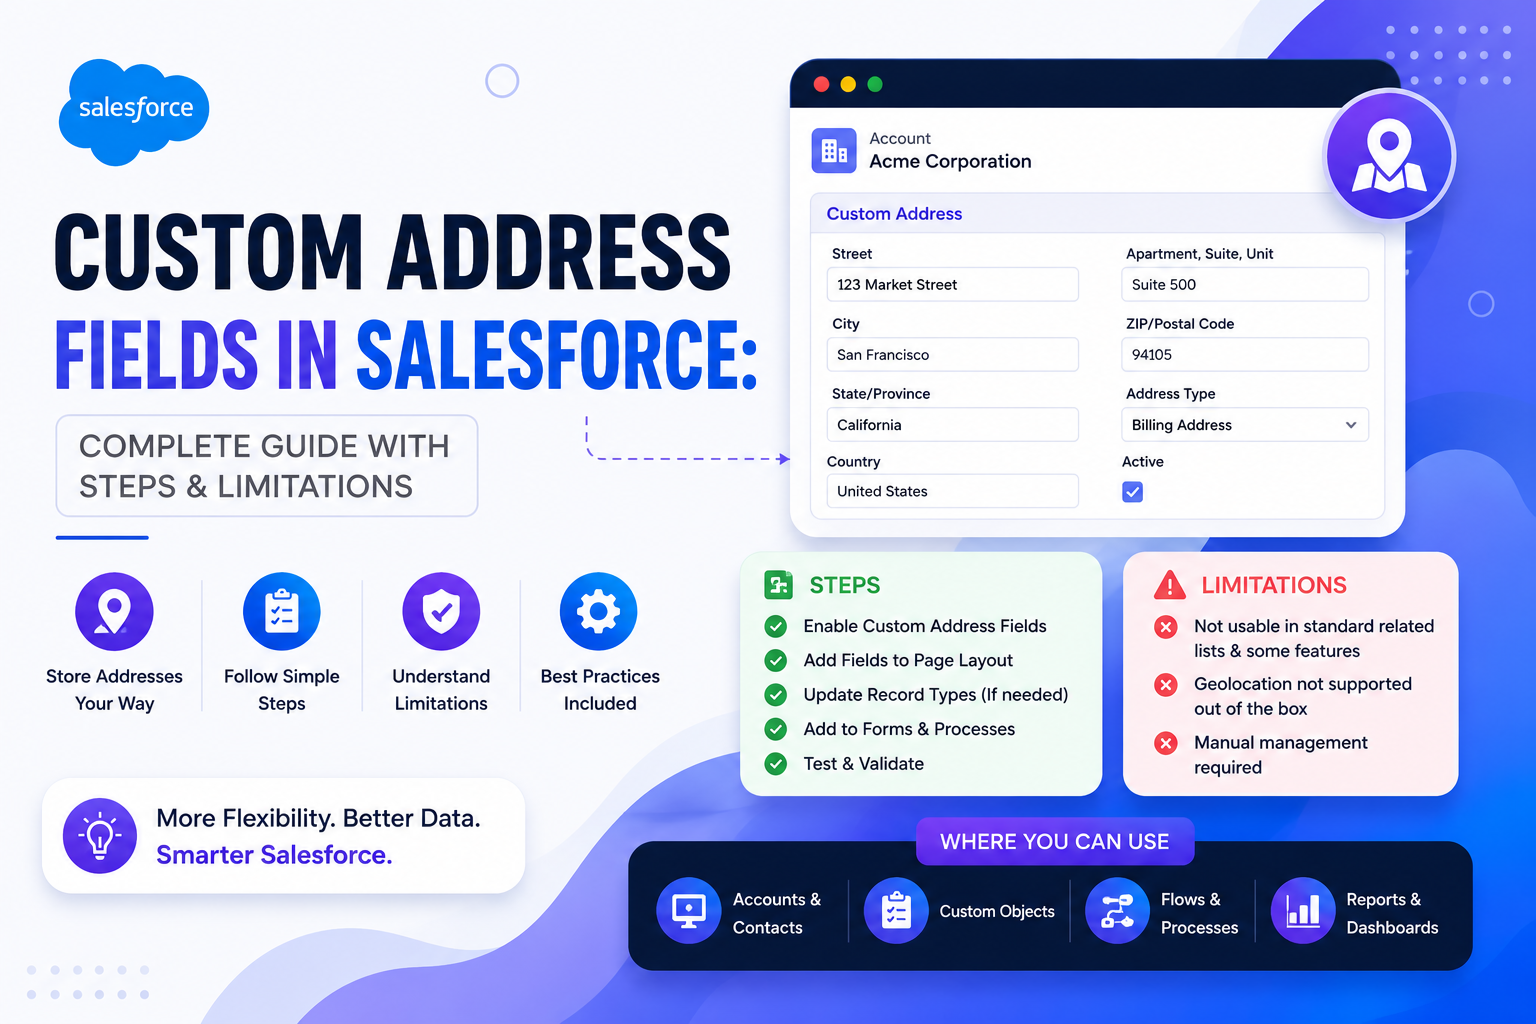Click the Understand Limitations shield icon

441,611
